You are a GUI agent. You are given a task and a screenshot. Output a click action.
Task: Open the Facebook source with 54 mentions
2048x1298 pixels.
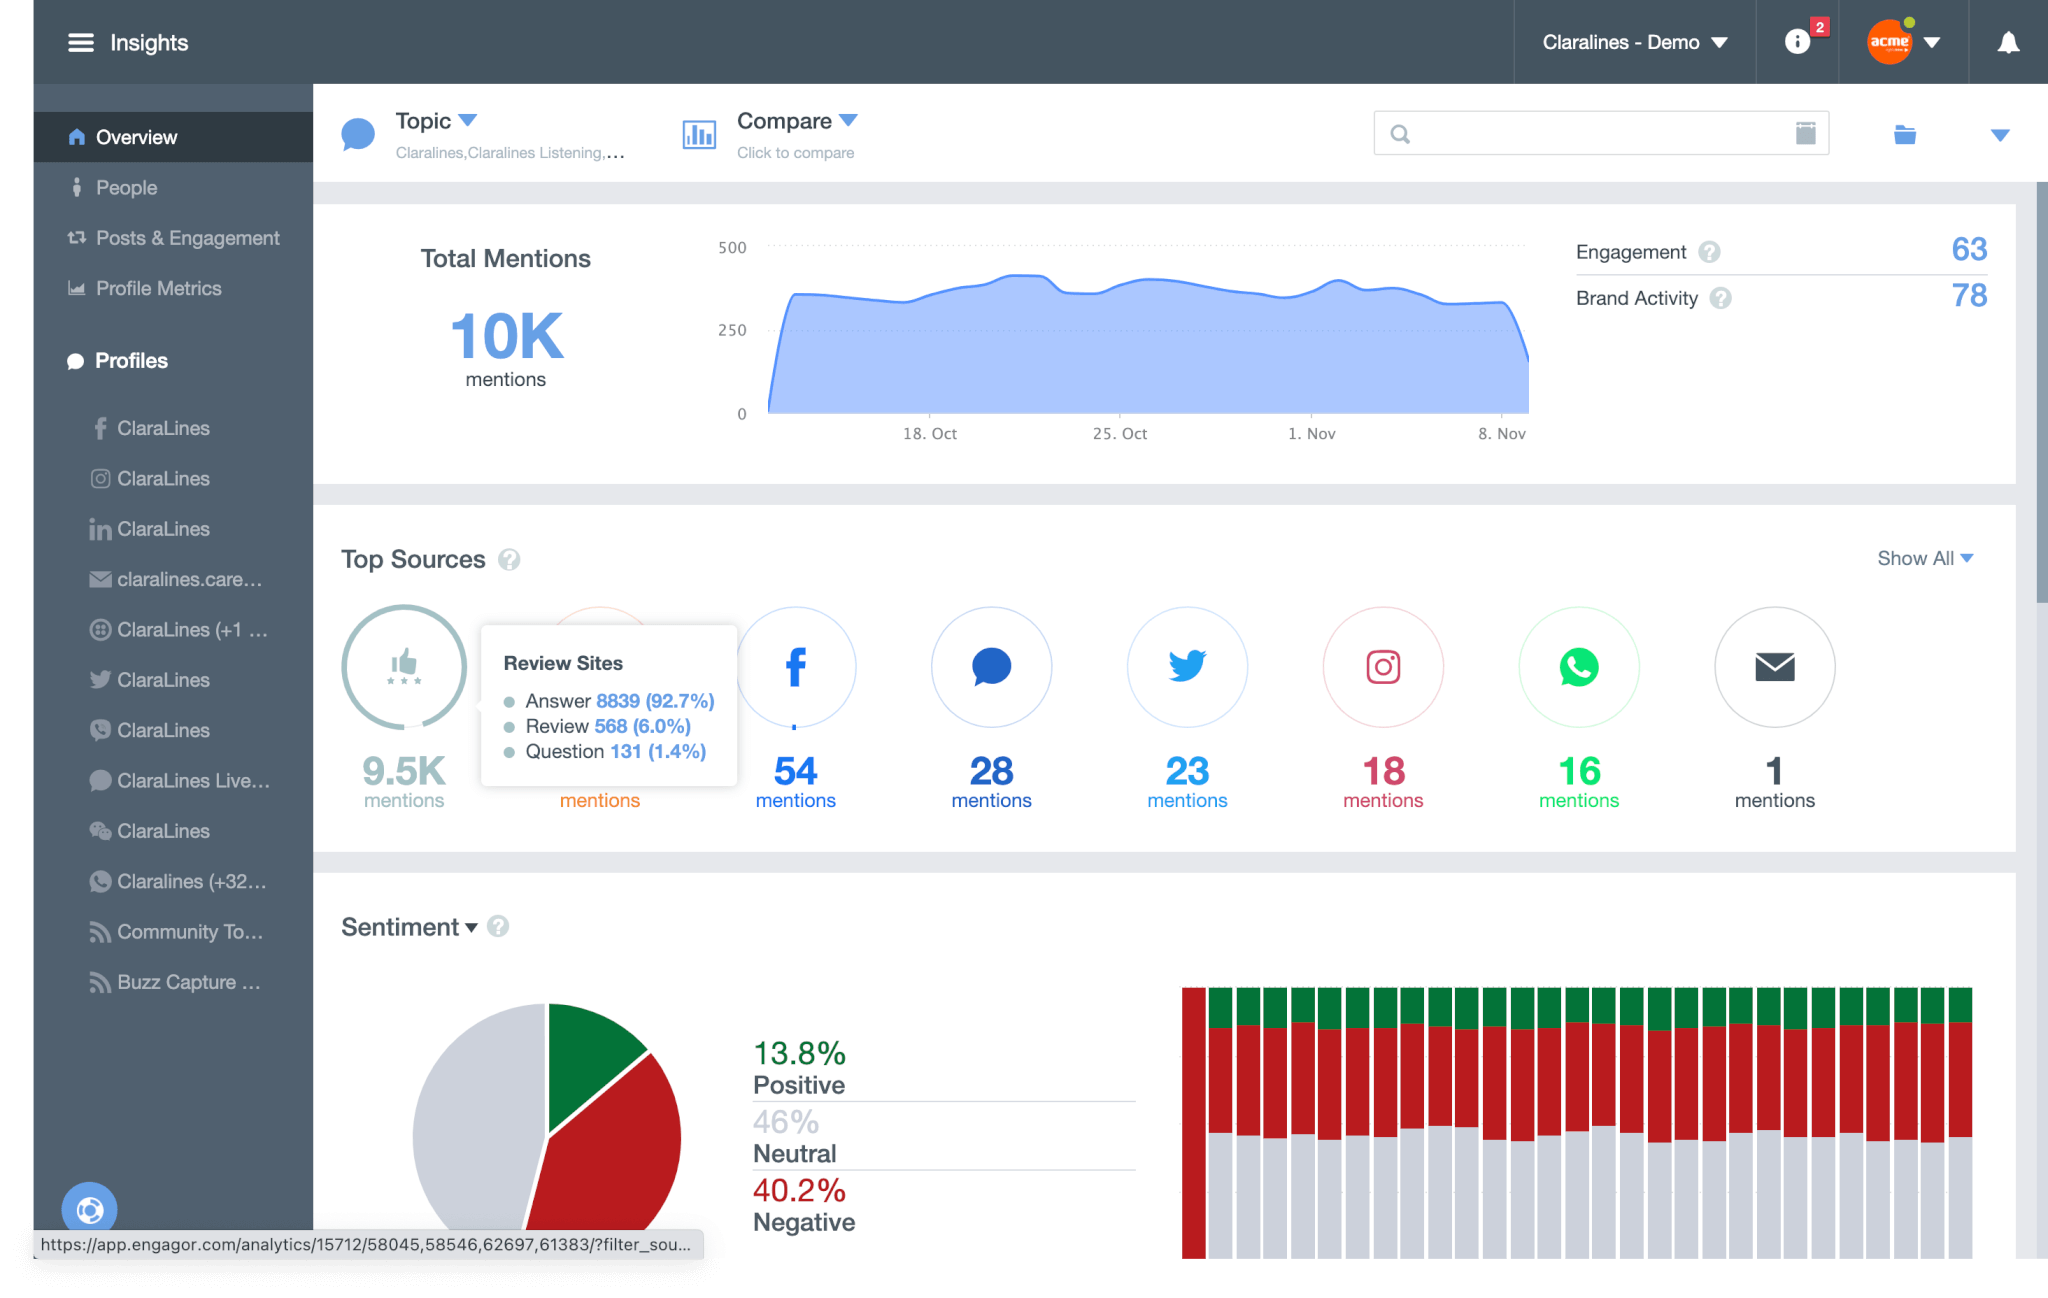tap(796, 667)
